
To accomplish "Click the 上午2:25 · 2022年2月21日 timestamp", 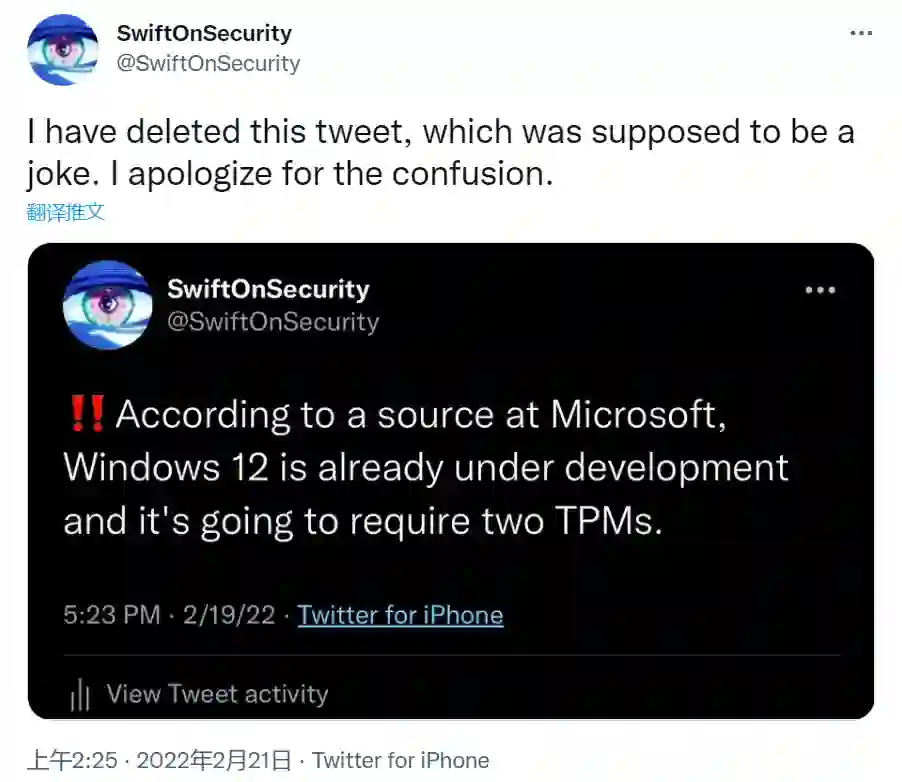I will click(x=158, y=761).
